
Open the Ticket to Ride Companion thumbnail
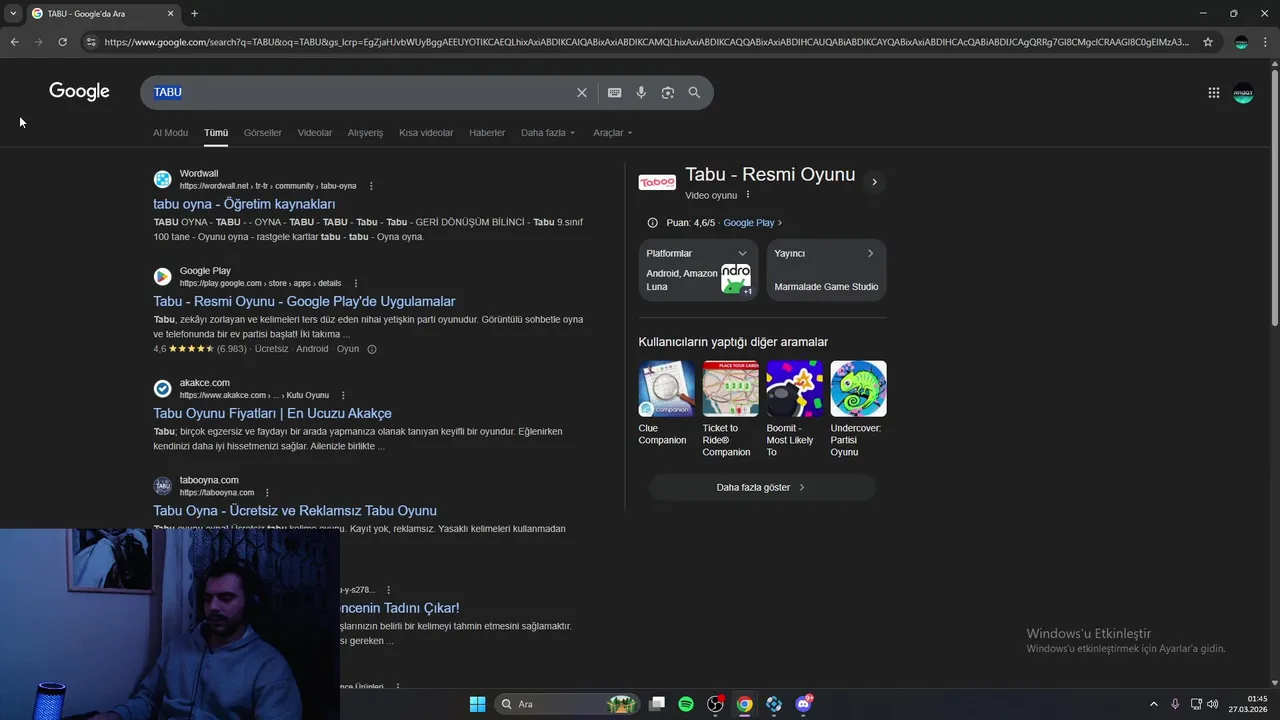tap(730, 389)
